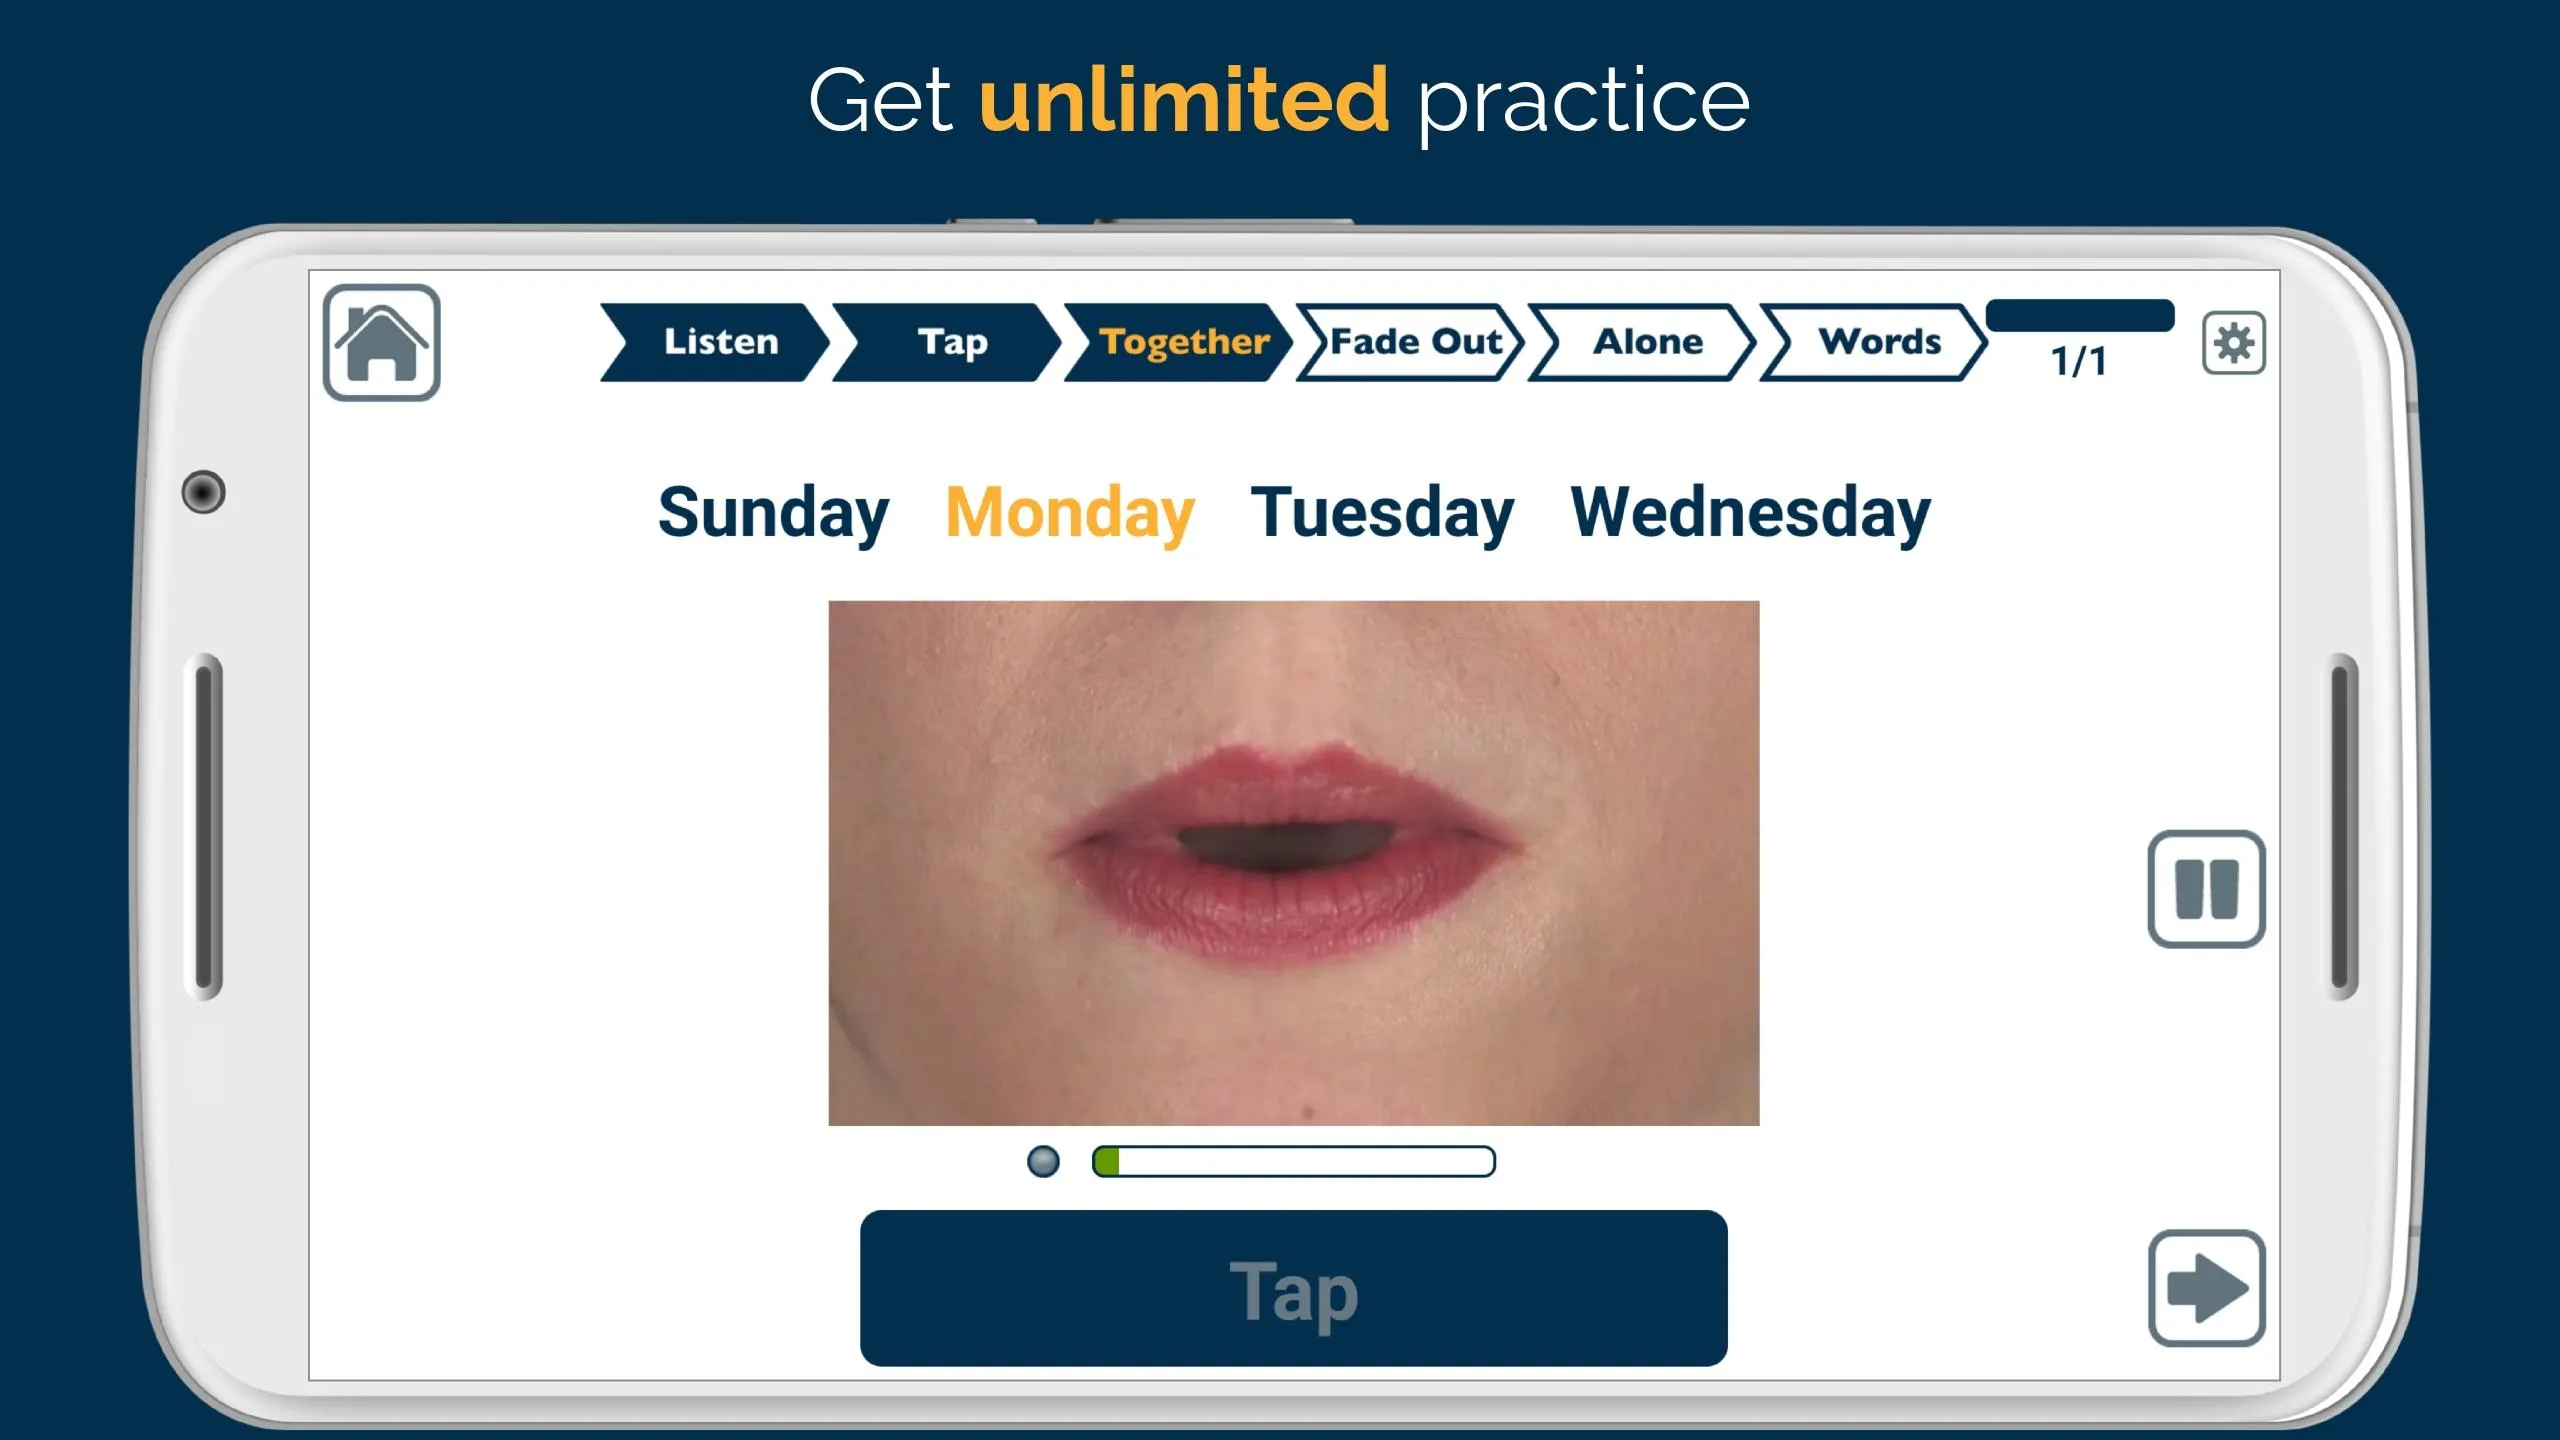This screenshot has height=1440, width=2560.
Task: Select Tuesday from the days list
Action: 1382,512
